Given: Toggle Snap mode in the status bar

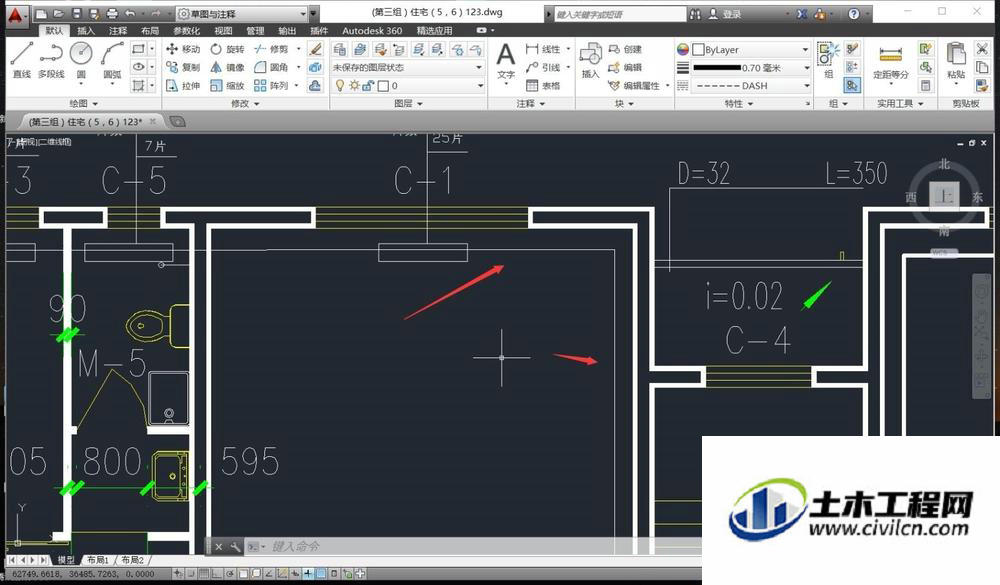Looking at the screenshot, I should (x=191, y=574).
